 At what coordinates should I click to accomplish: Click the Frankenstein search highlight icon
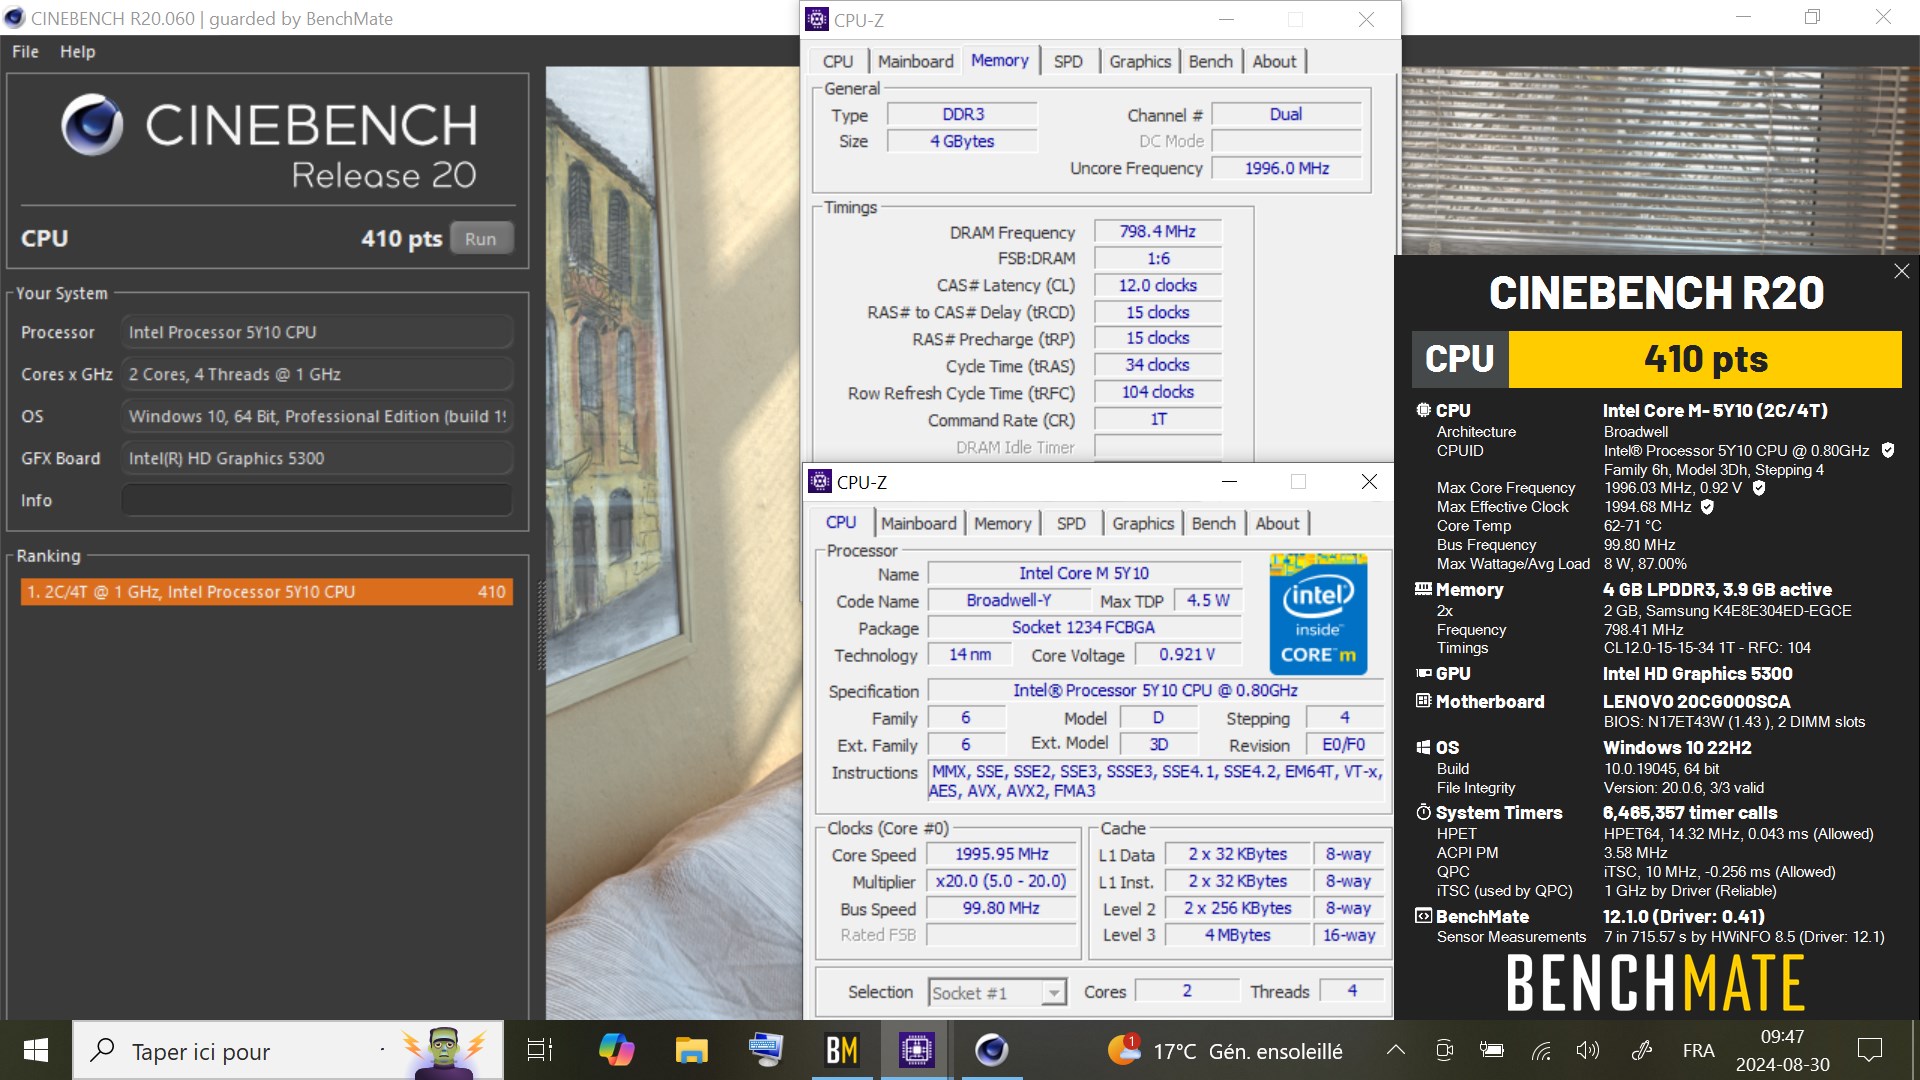(443, 1052)
